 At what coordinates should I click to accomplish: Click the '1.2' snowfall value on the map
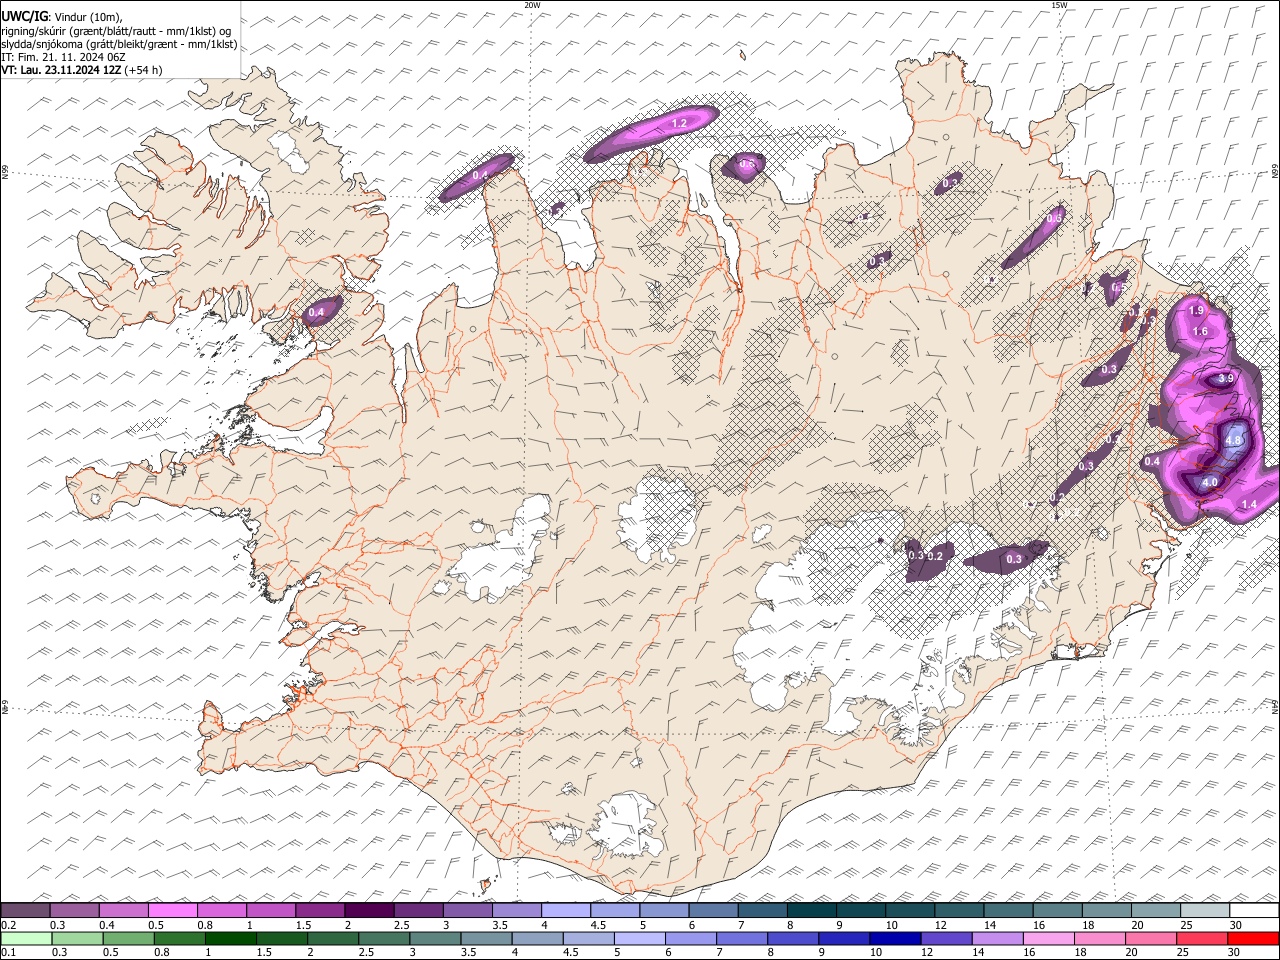679,123
